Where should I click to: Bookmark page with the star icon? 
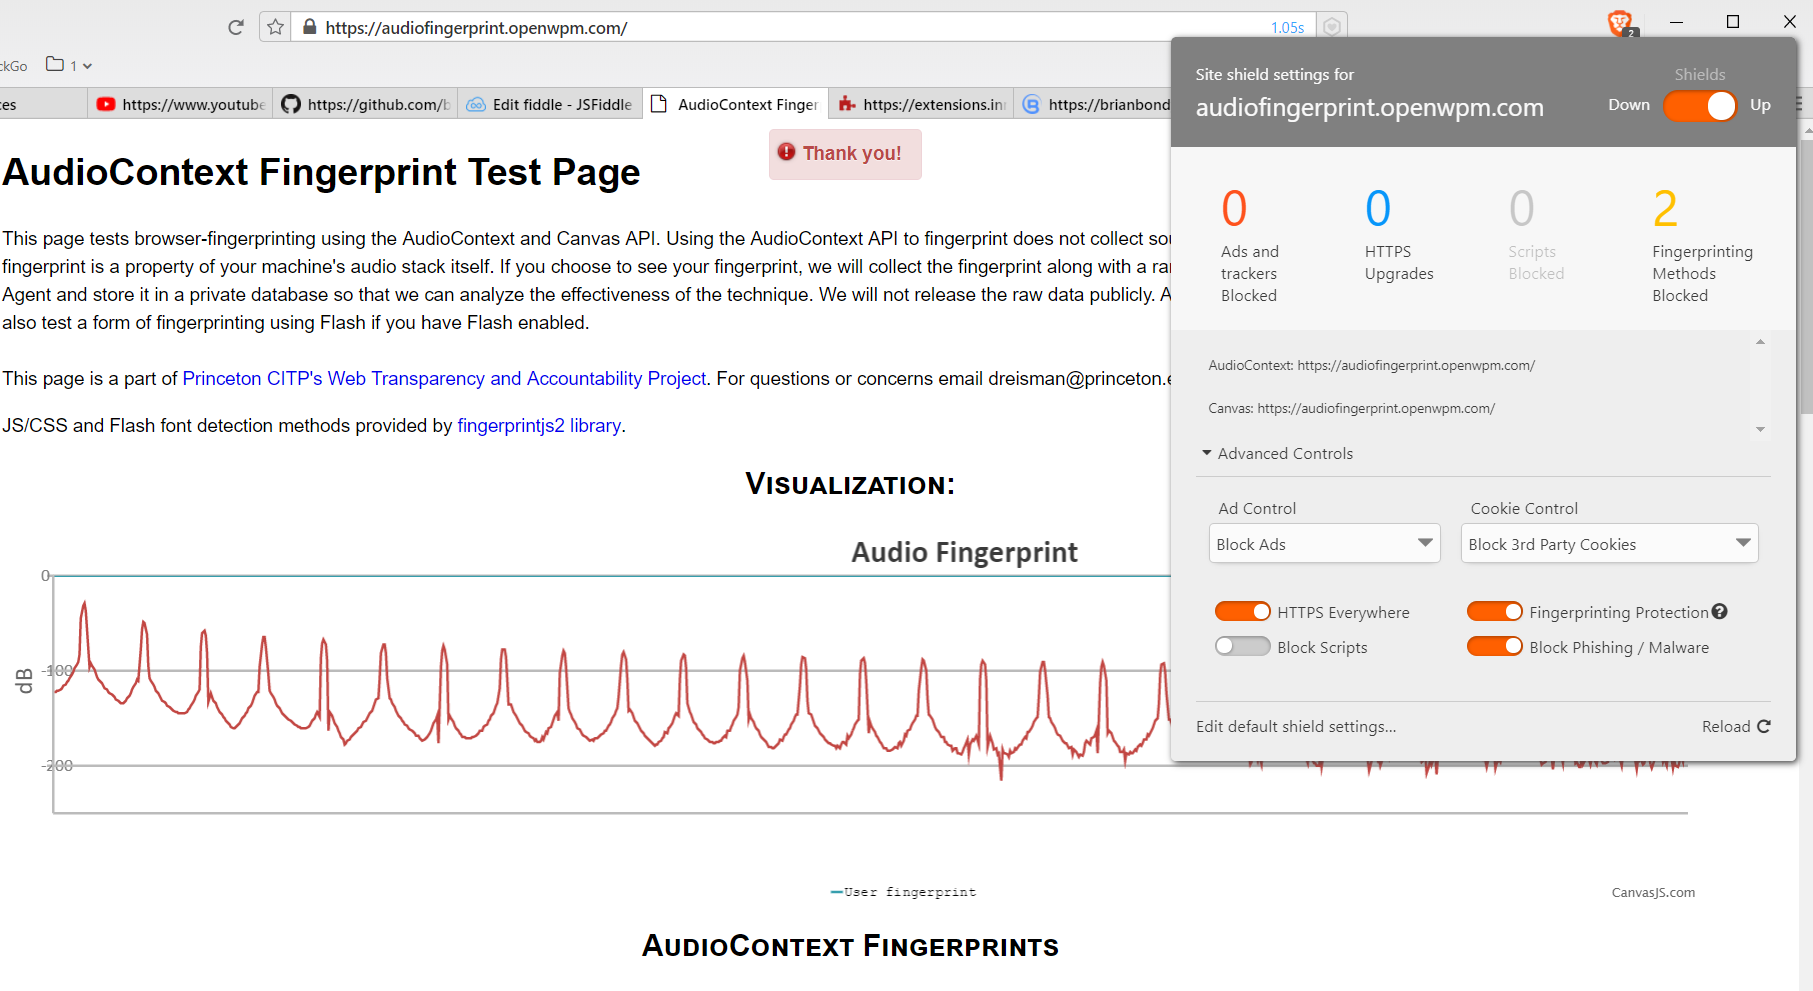click(x=275, y=27)
